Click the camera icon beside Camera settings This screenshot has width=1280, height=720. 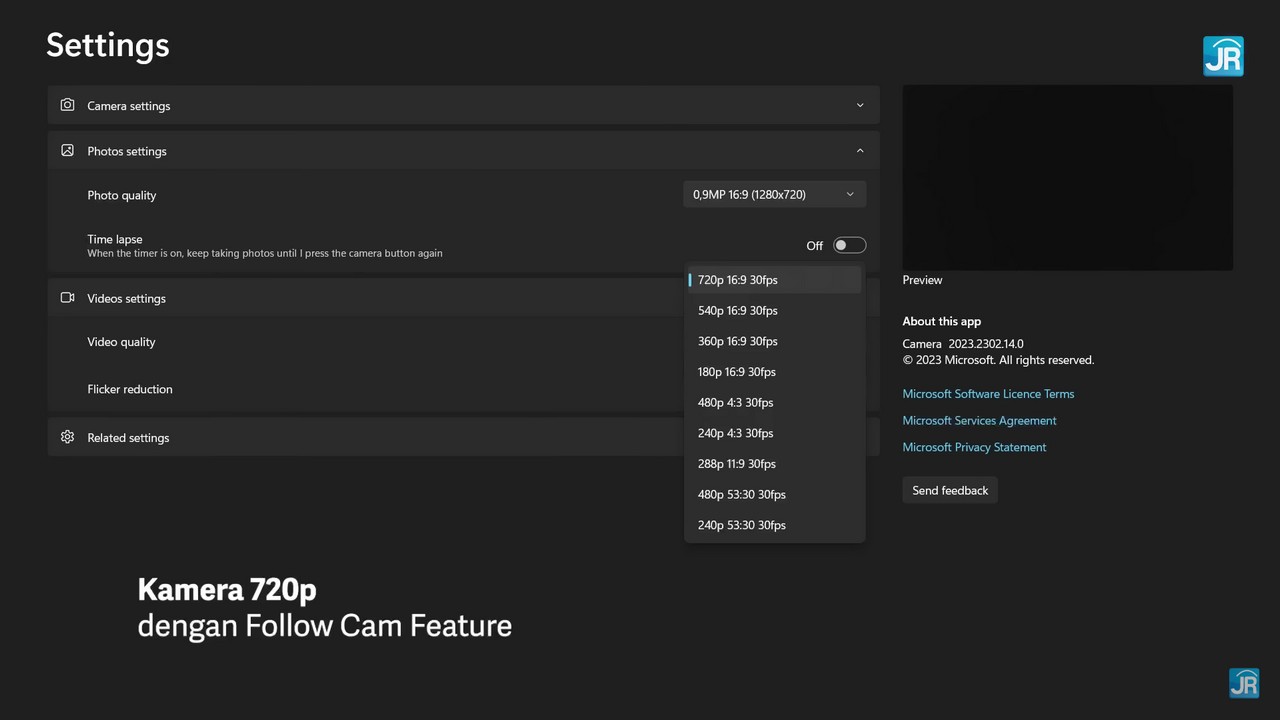[67, 105]
